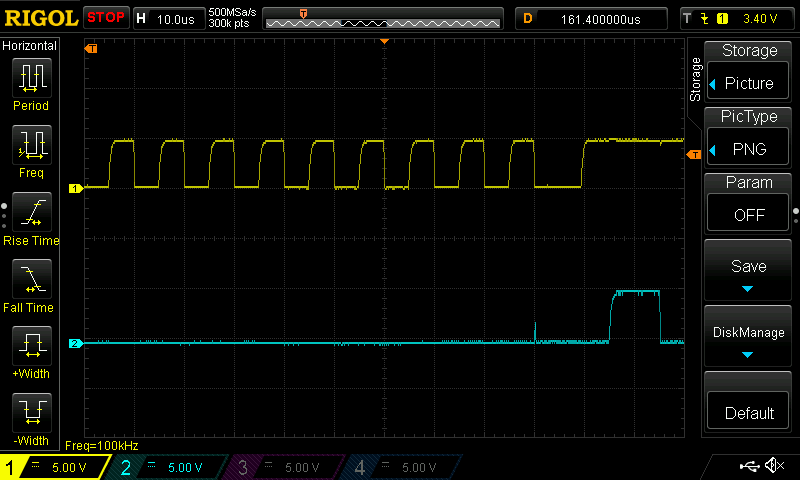Click the cyan channel 2 ground marker

click(76, 343)
